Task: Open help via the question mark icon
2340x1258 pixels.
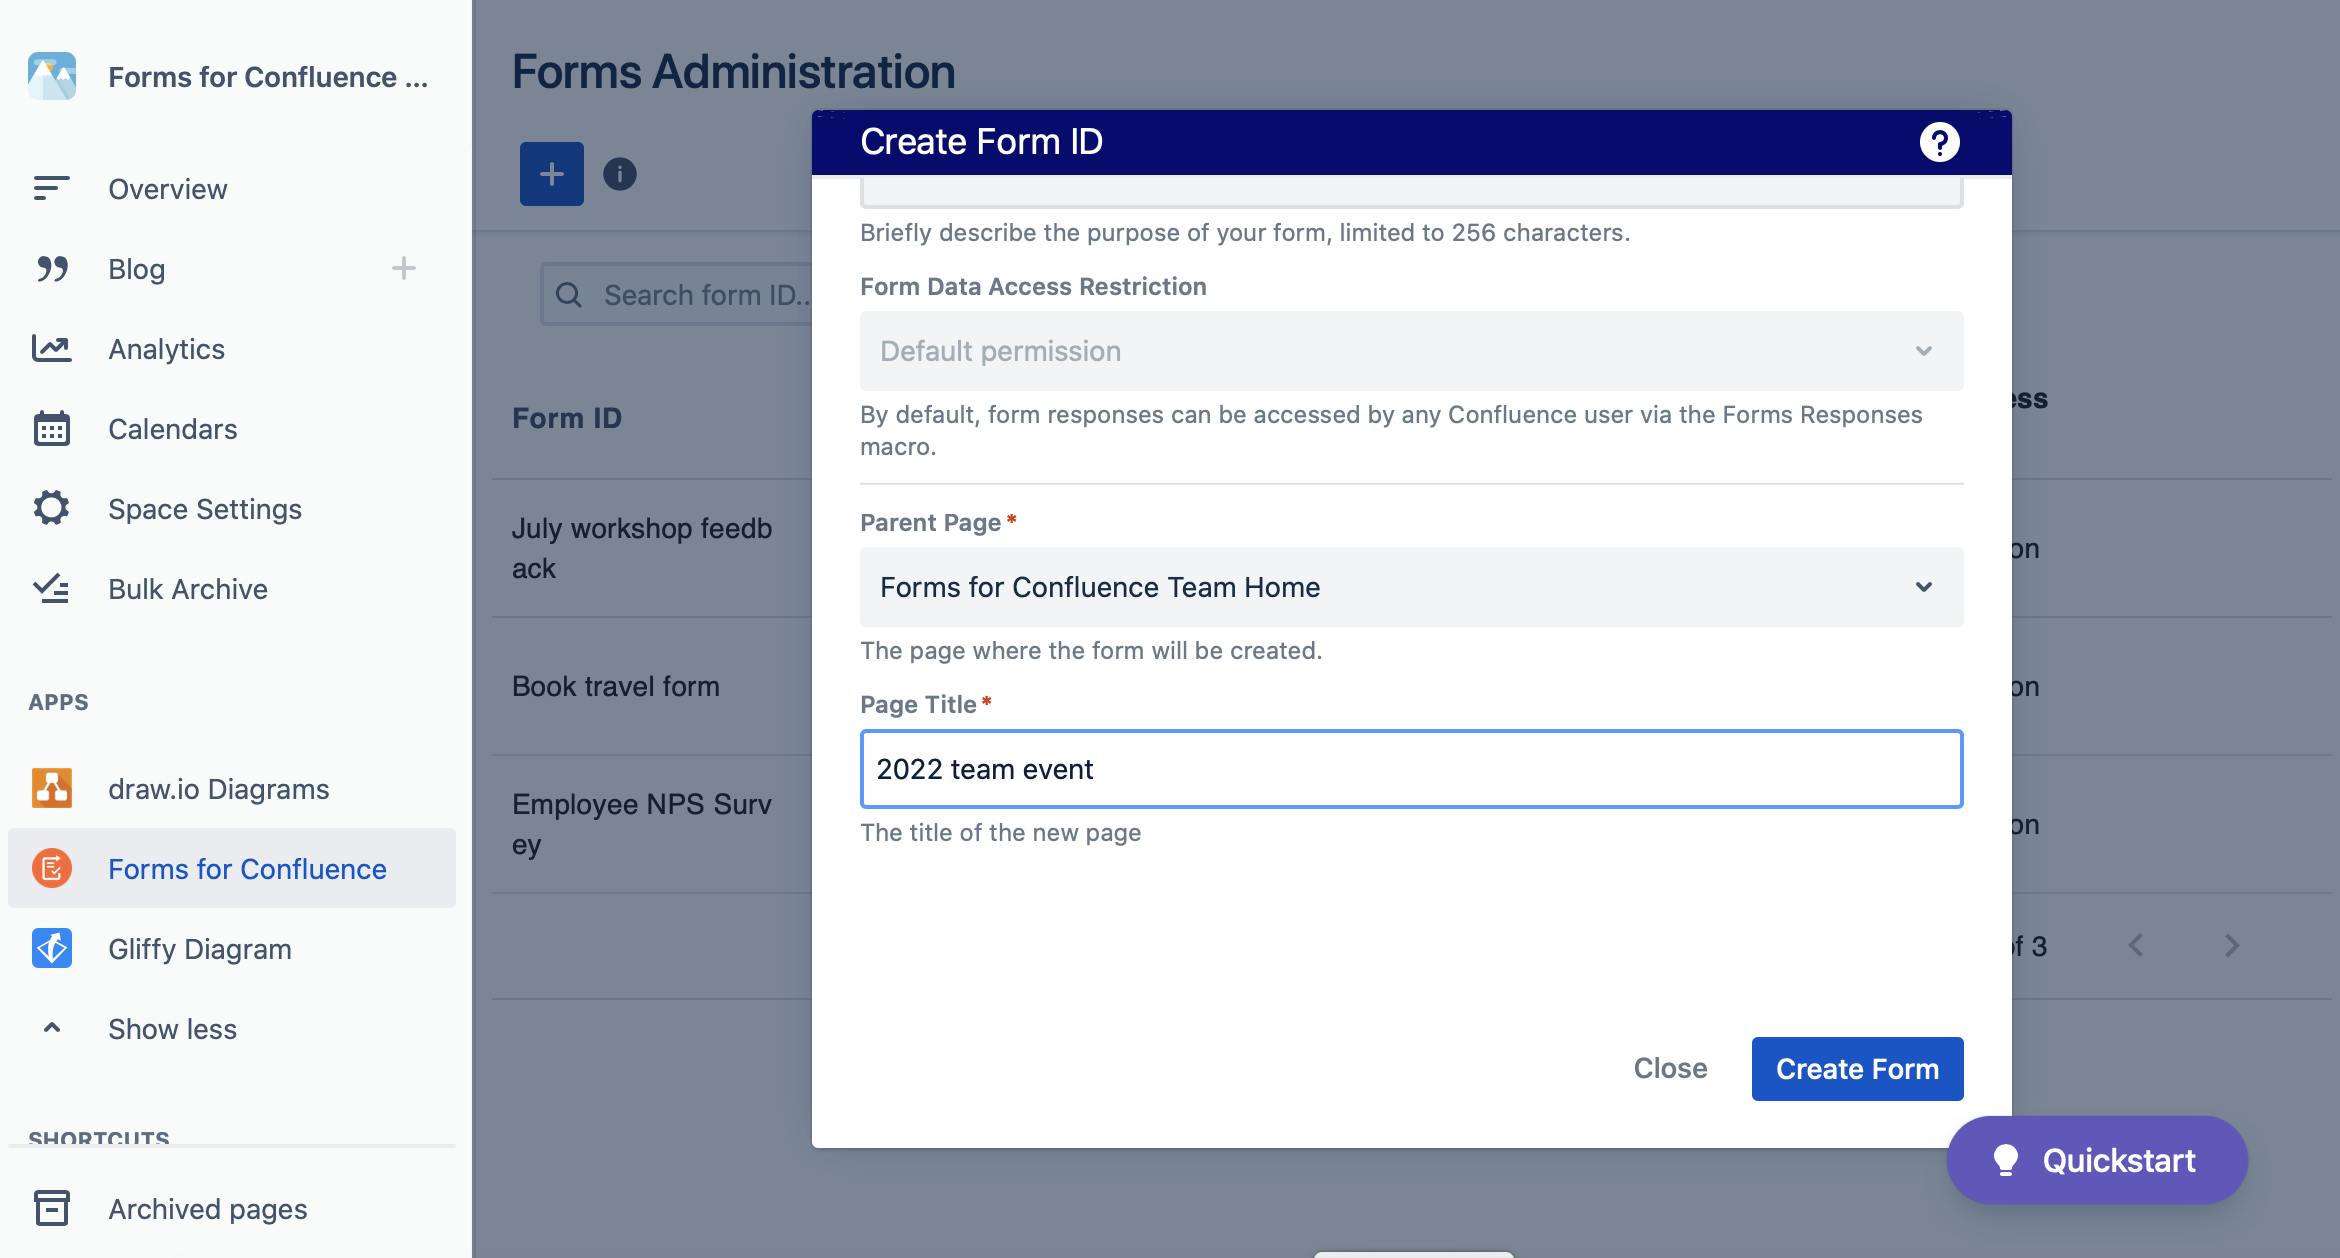Action: [x=1940, y=141]
